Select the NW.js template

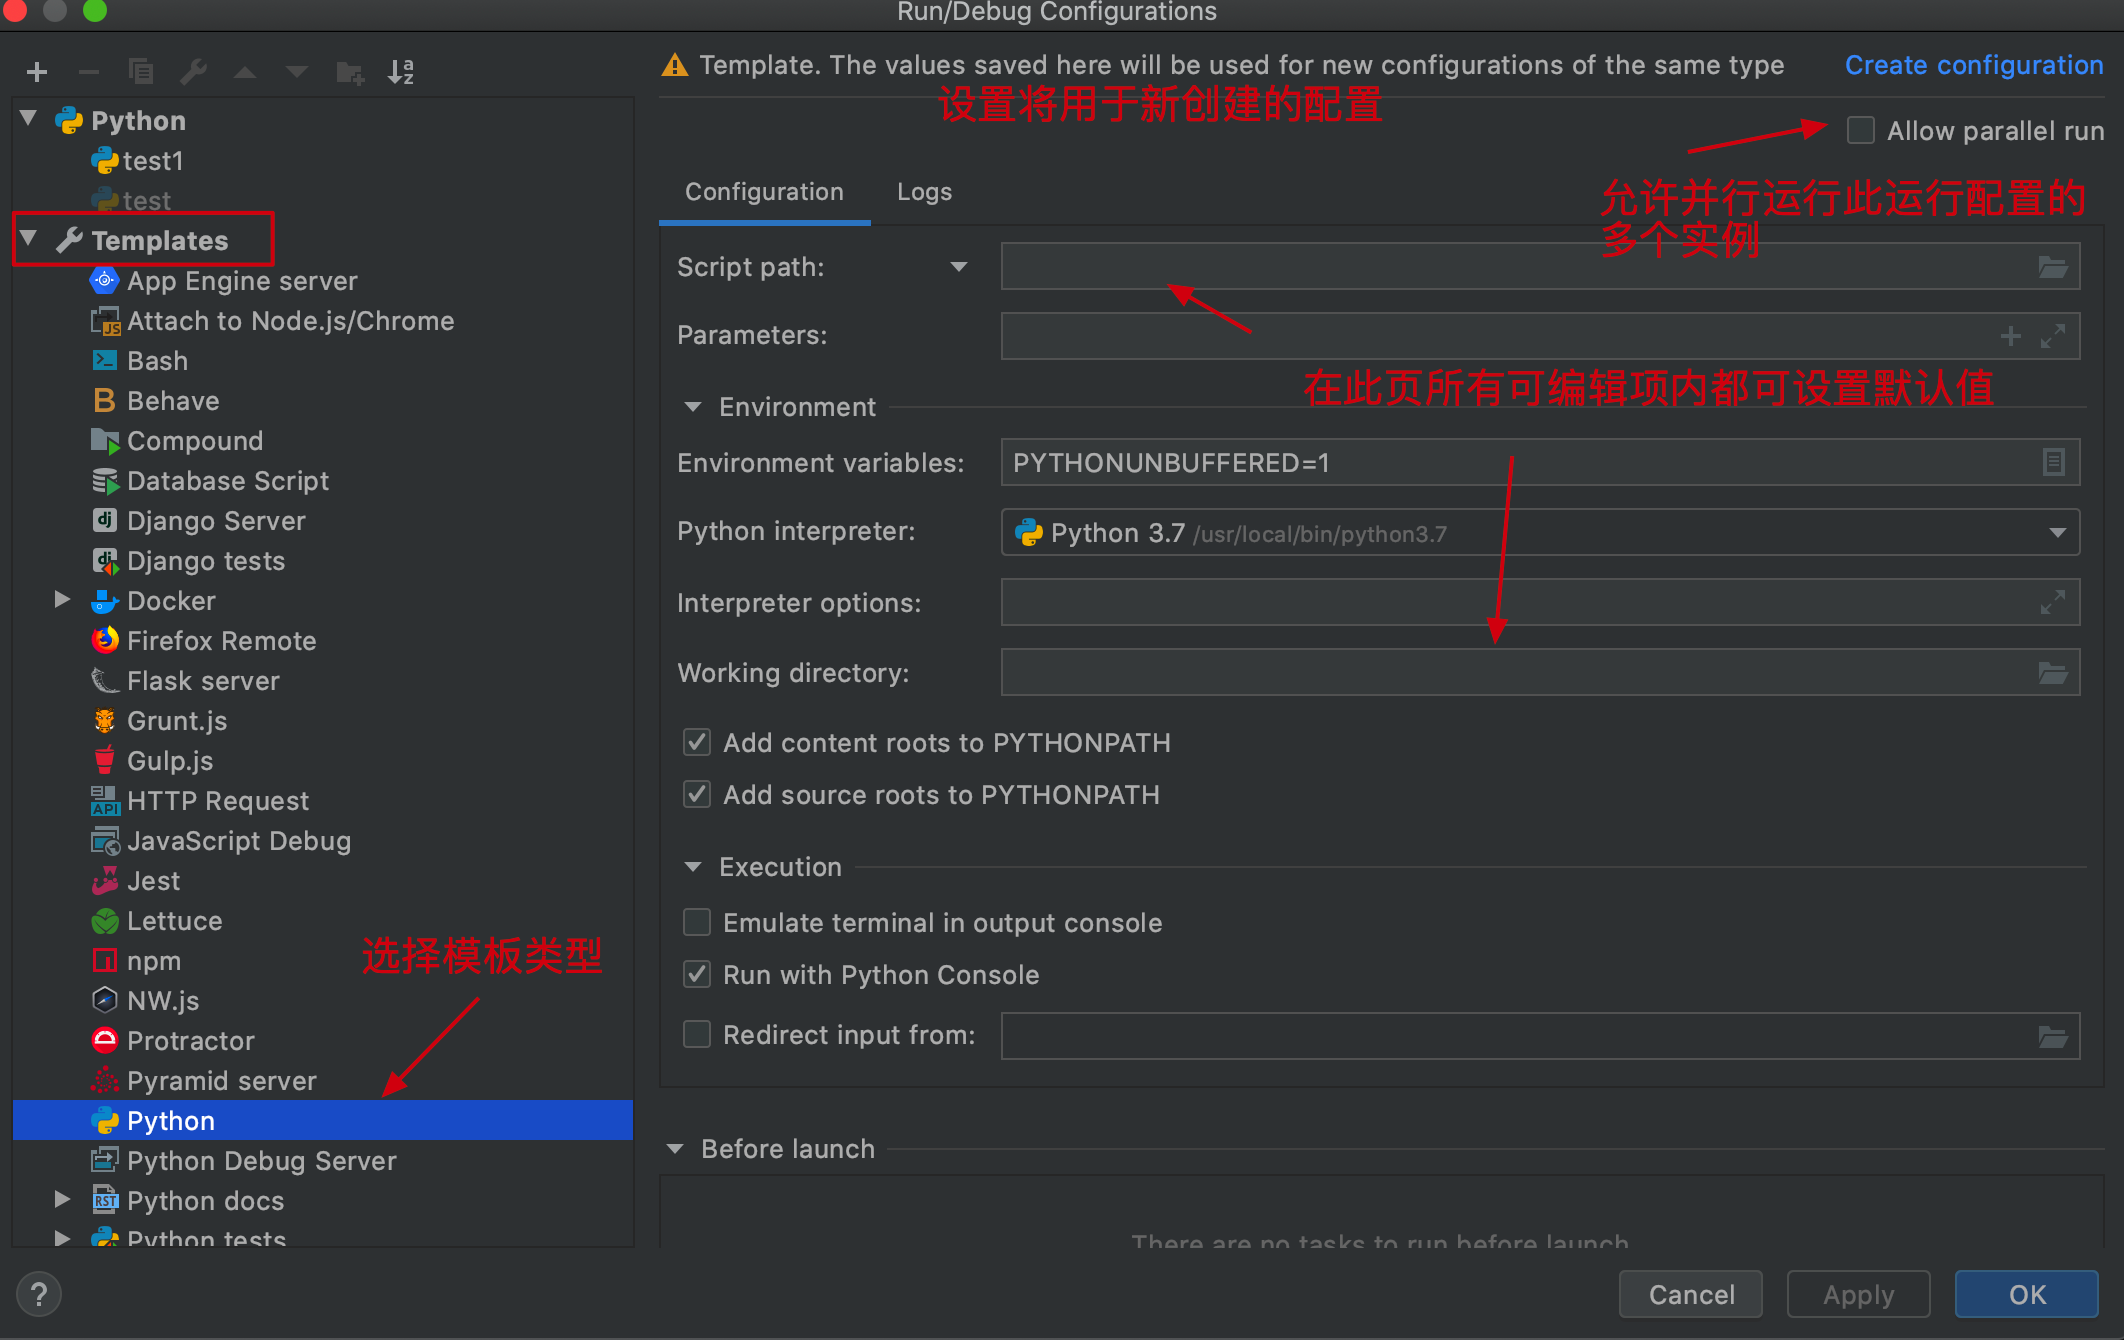[145, 1001]
